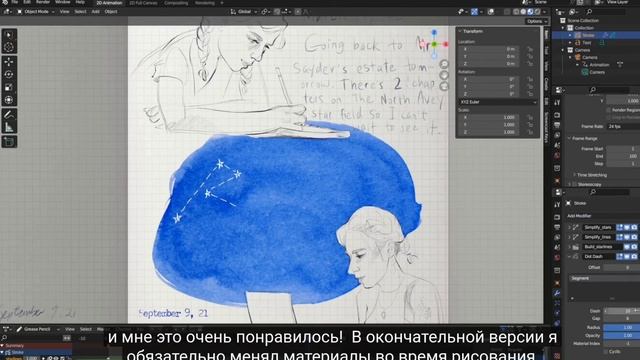
Task: Toggle Simplify_lines edit mode display
Action: 620,237
